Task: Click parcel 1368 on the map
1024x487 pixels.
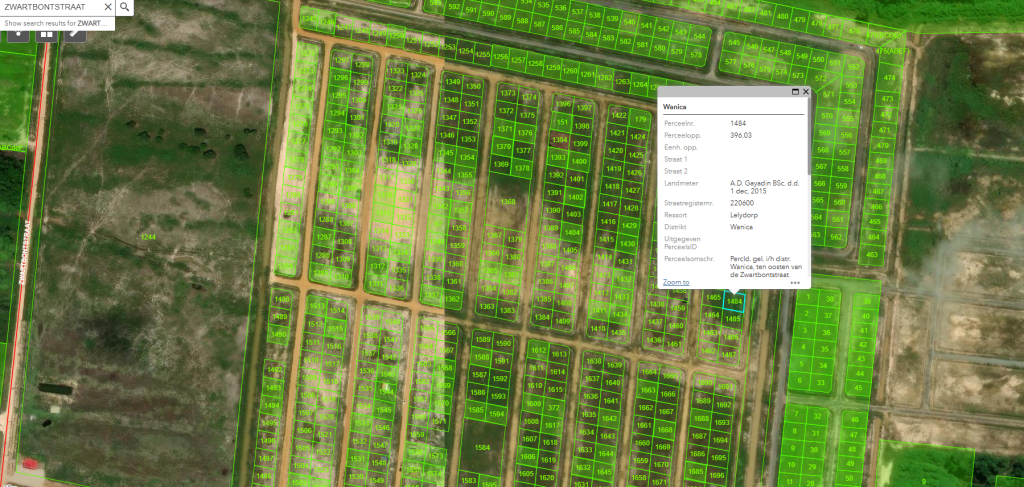Action: (508, 202)
